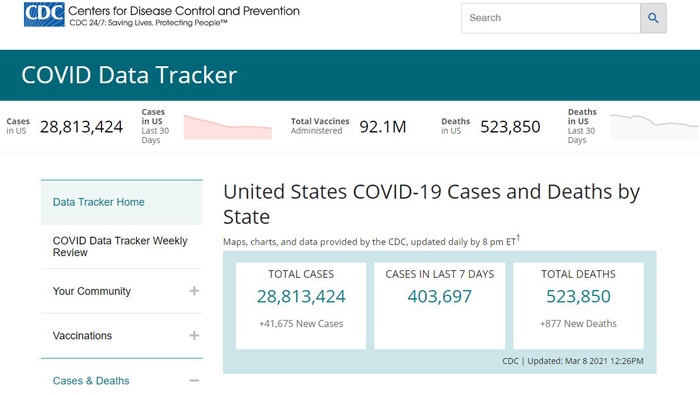The image size is (700, 395).
Task: Open COVID Data Tracker Weekly Review
Action: 120,246
